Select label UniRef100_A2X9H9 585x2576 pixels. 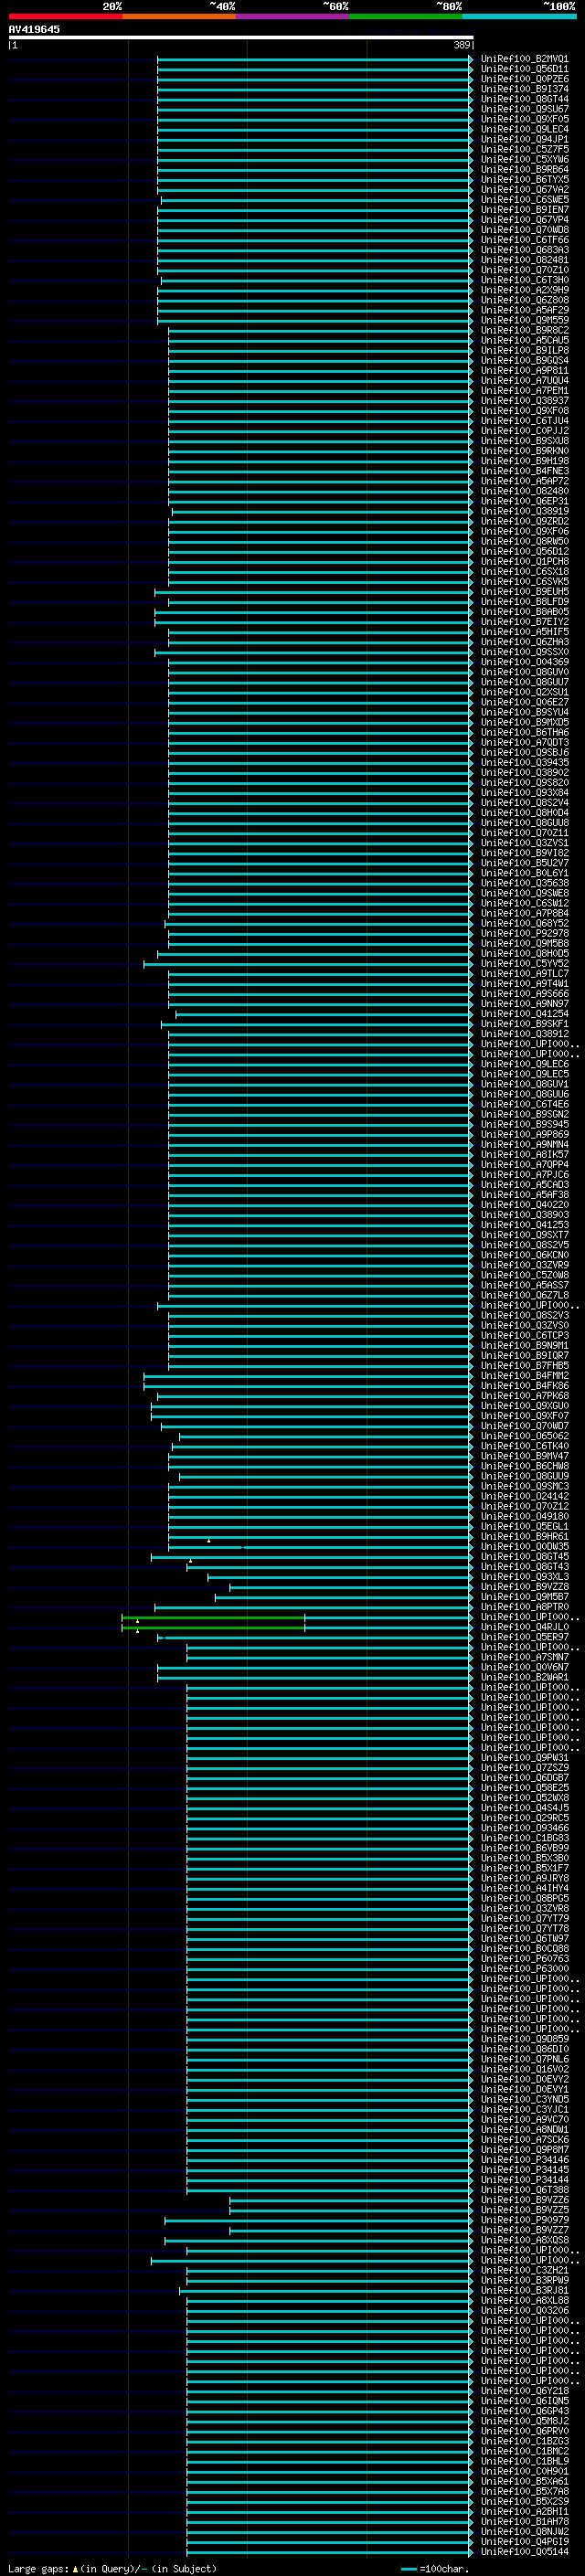pyautogui.click(x=525, y=290)
